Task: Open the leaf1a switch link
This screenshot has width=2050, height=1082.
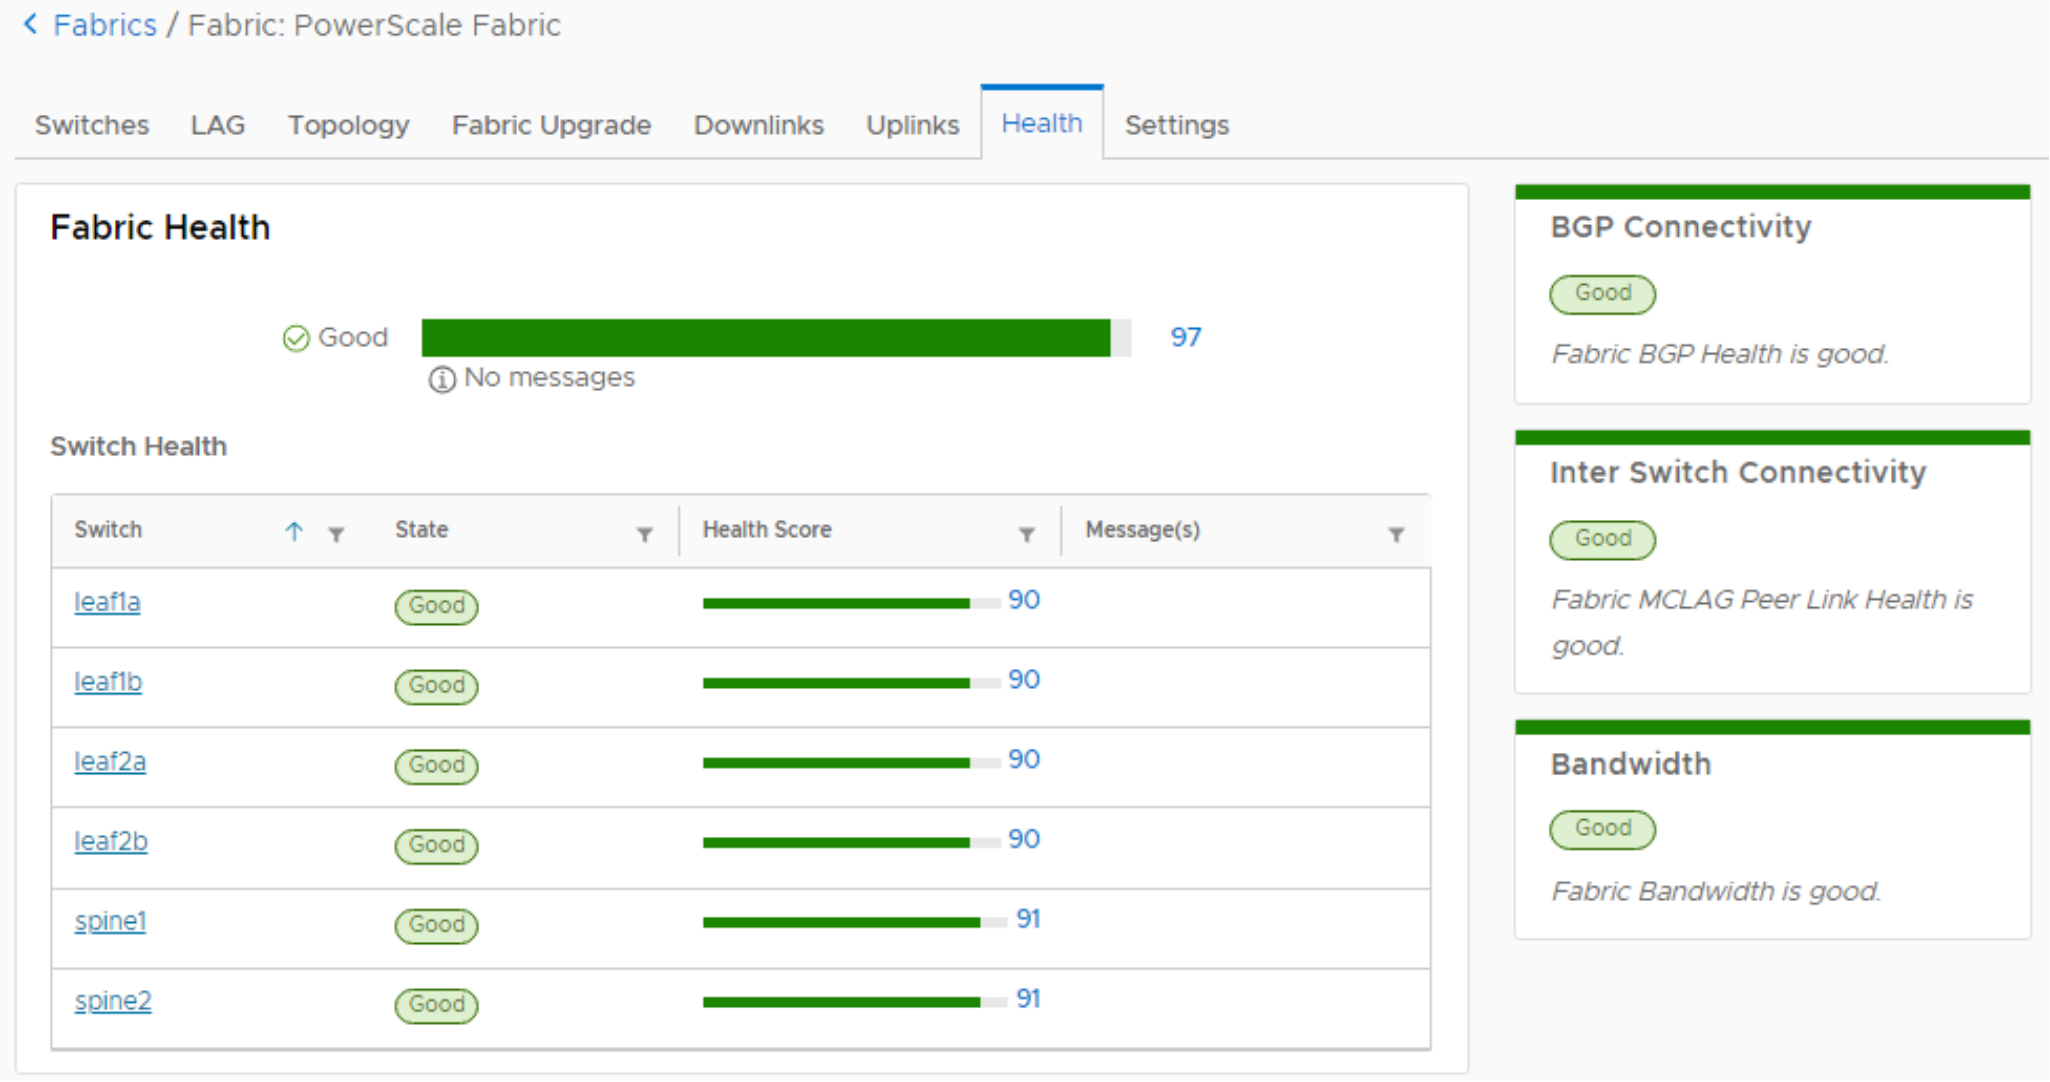Action: coord(107,602)
